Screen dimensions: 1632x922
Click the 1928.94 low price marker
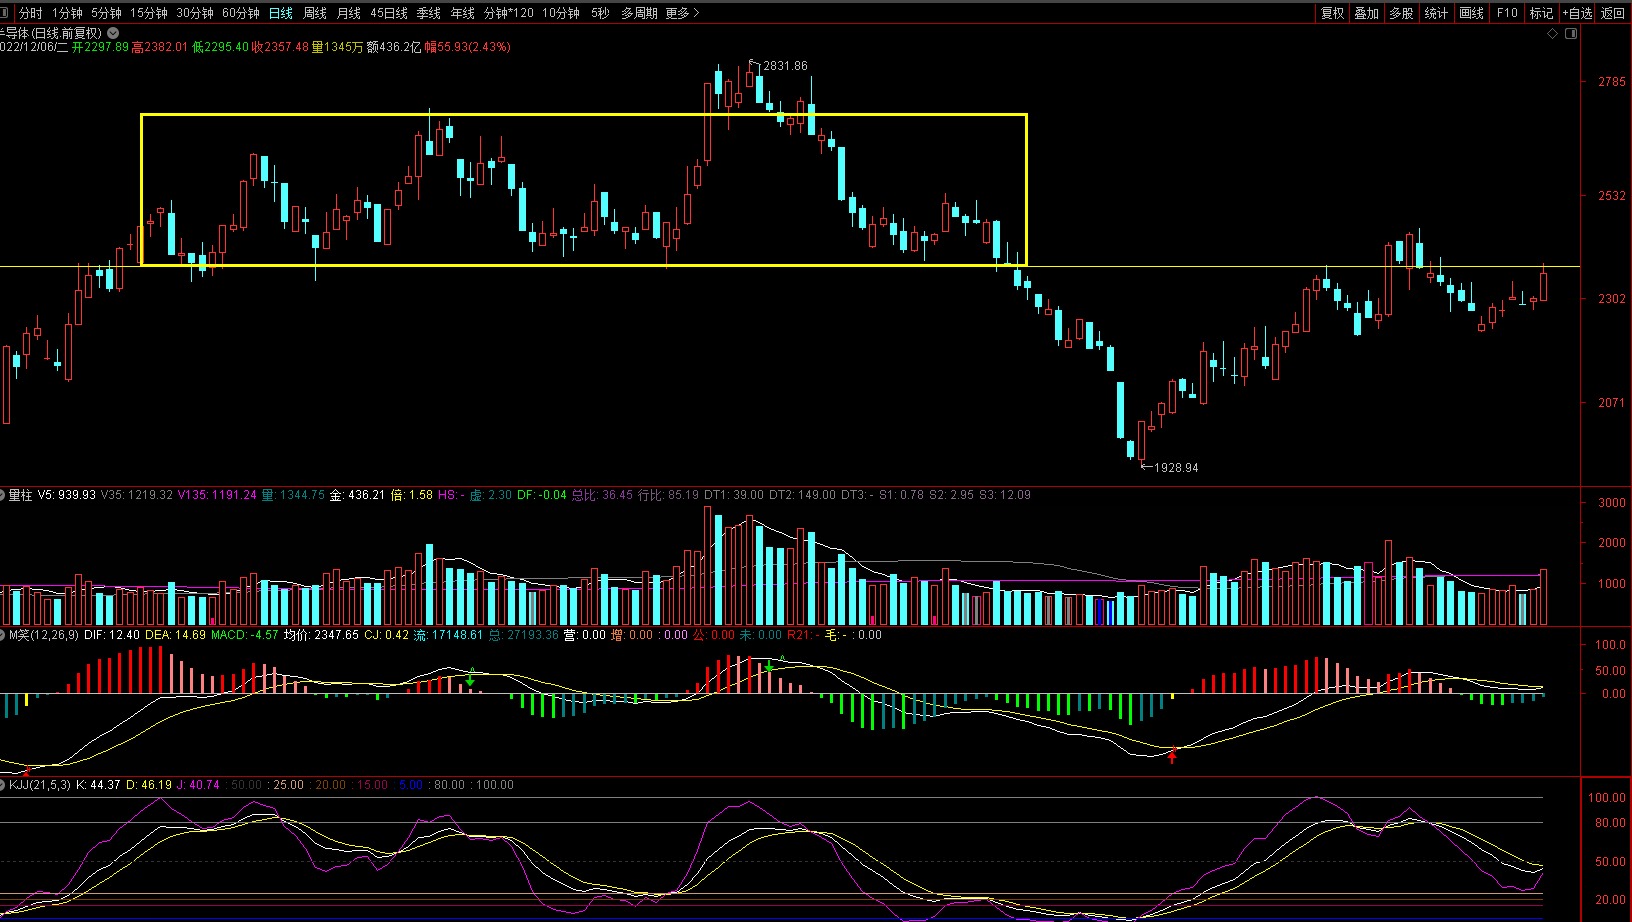1175,468
